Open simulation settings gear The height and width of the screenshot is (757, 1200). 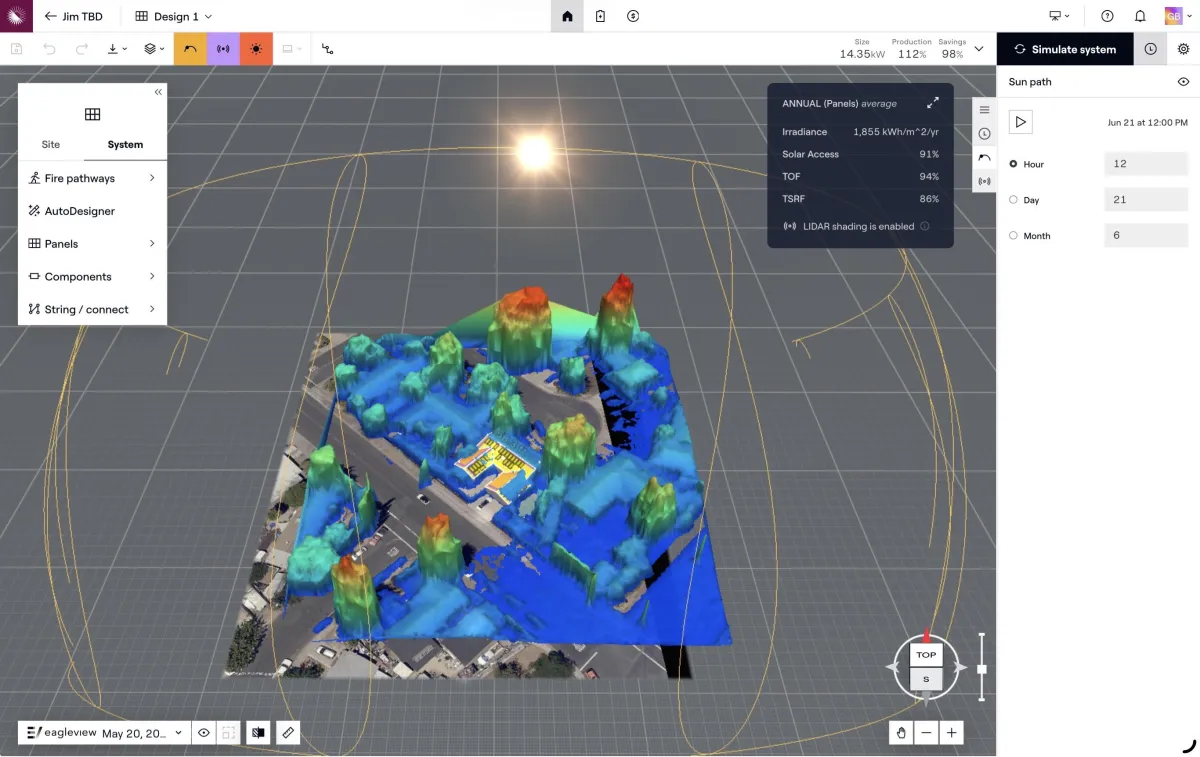[1183, 49]
